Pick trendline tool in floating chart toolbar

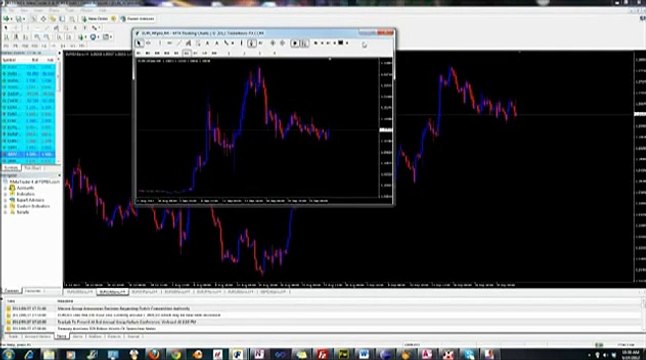tap(179, 43)
